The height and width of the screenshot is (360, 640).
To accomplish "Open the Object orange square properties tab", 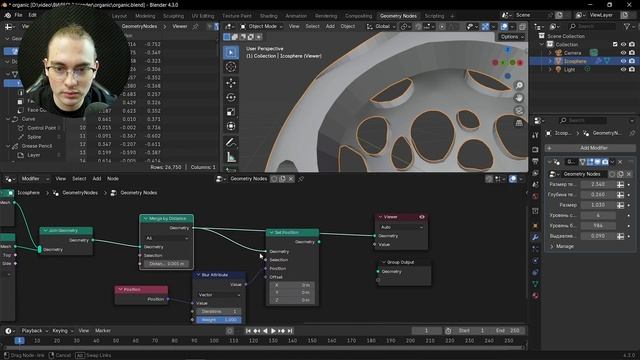I will coord(535,225).
